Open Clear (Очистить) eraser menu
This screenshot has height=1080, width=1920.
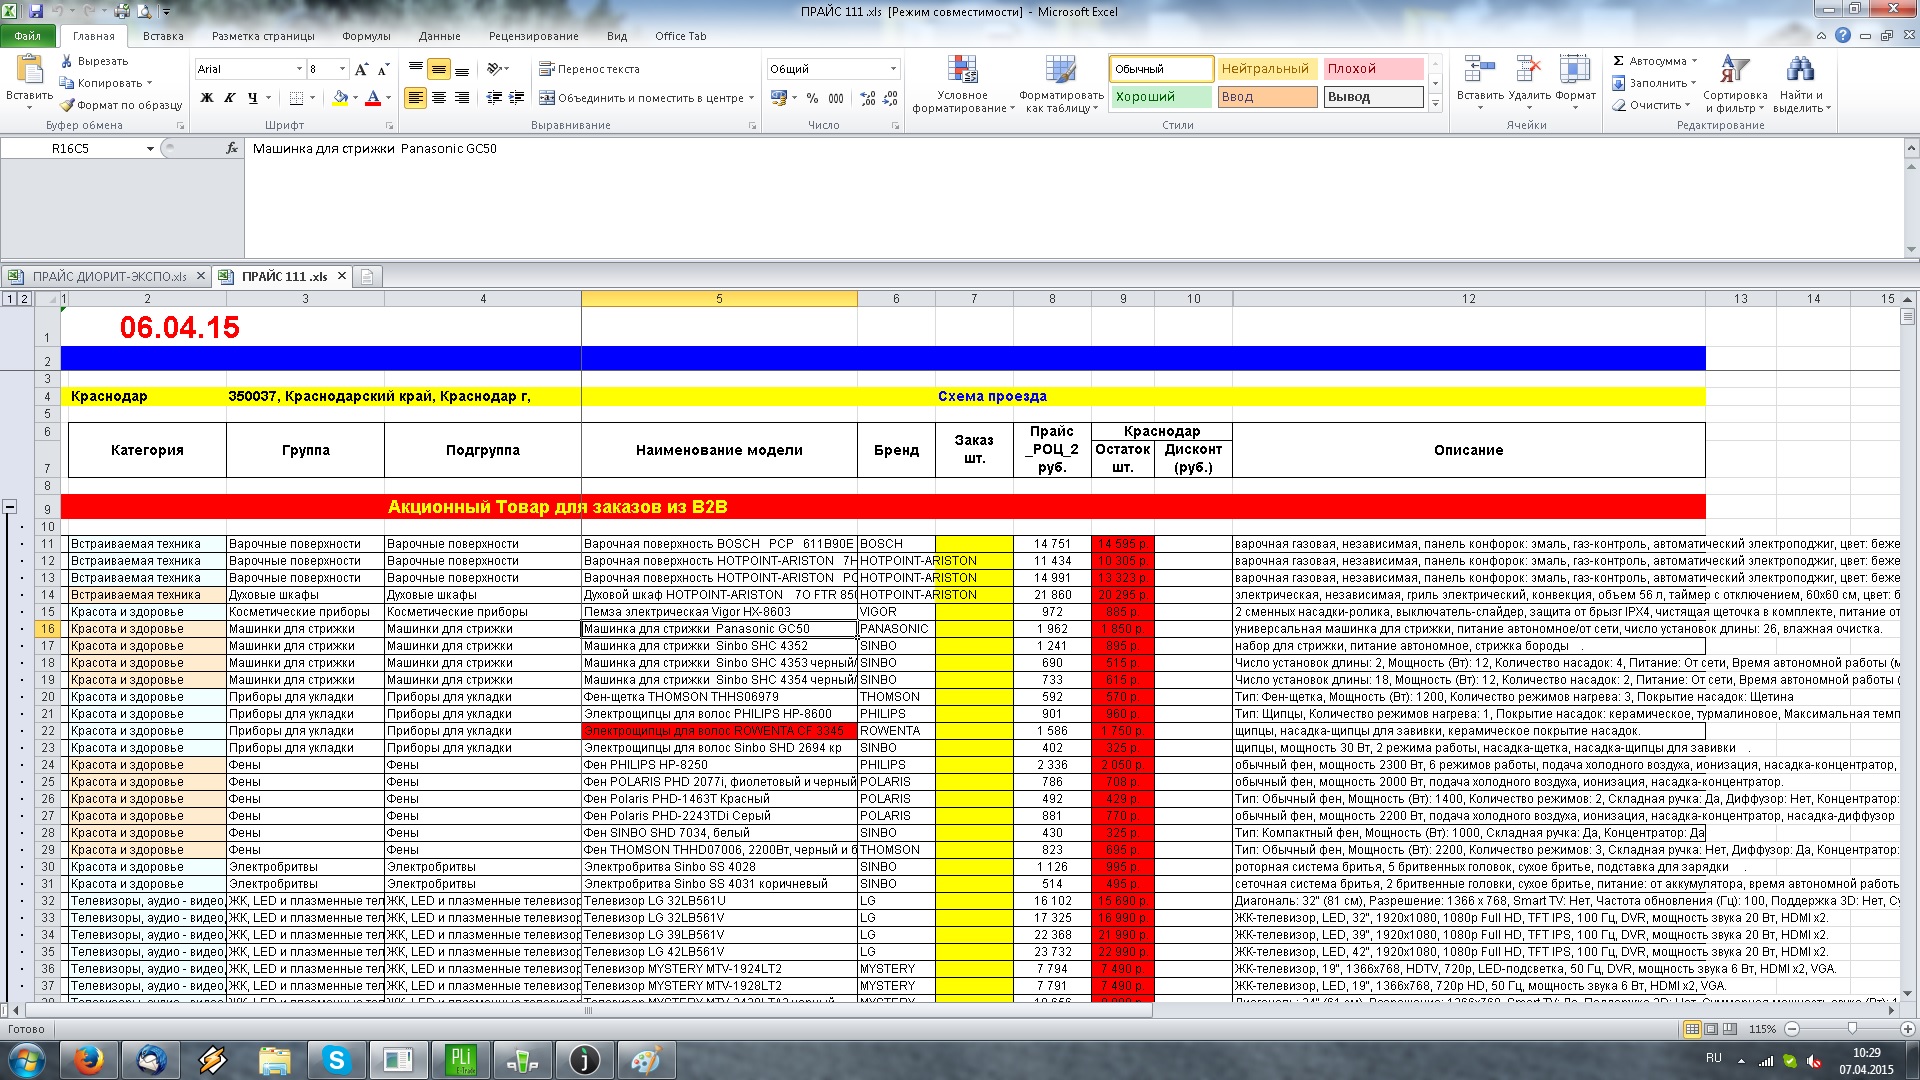tap(1650, 105)
